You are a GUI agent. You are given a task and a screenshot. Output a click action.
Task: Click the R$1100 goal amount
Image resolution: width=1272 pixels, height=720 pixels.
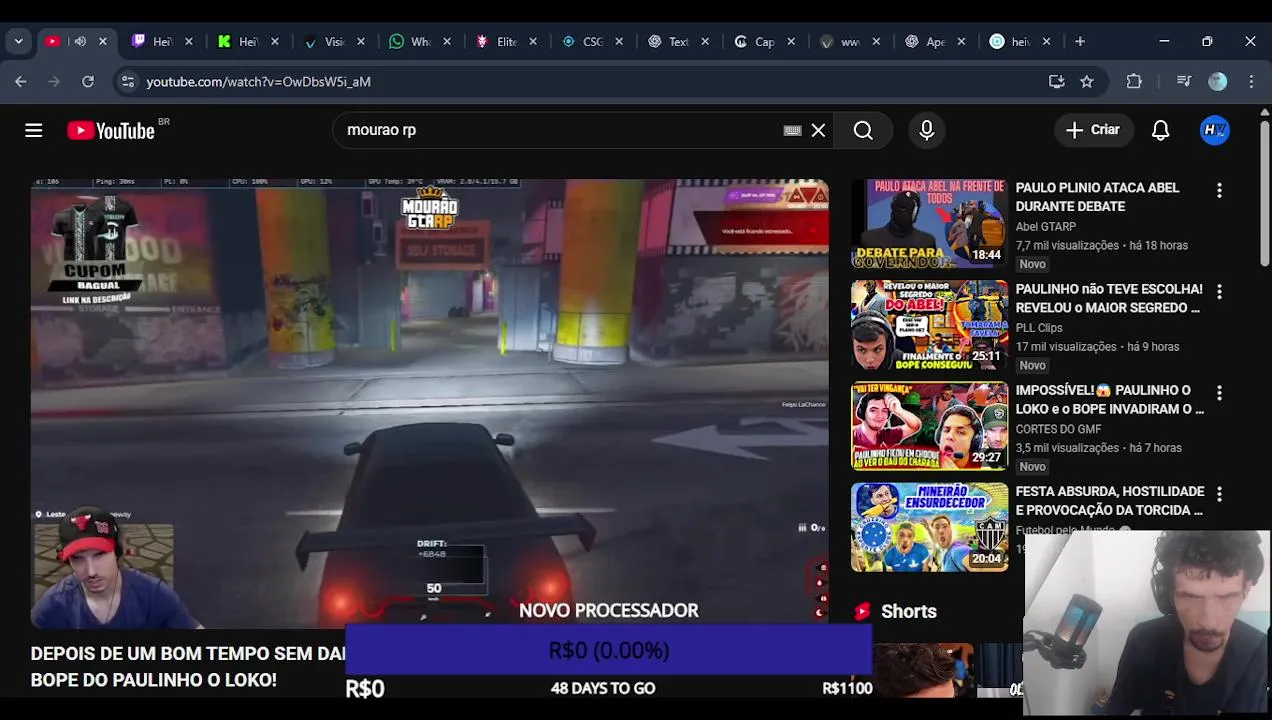847,688
